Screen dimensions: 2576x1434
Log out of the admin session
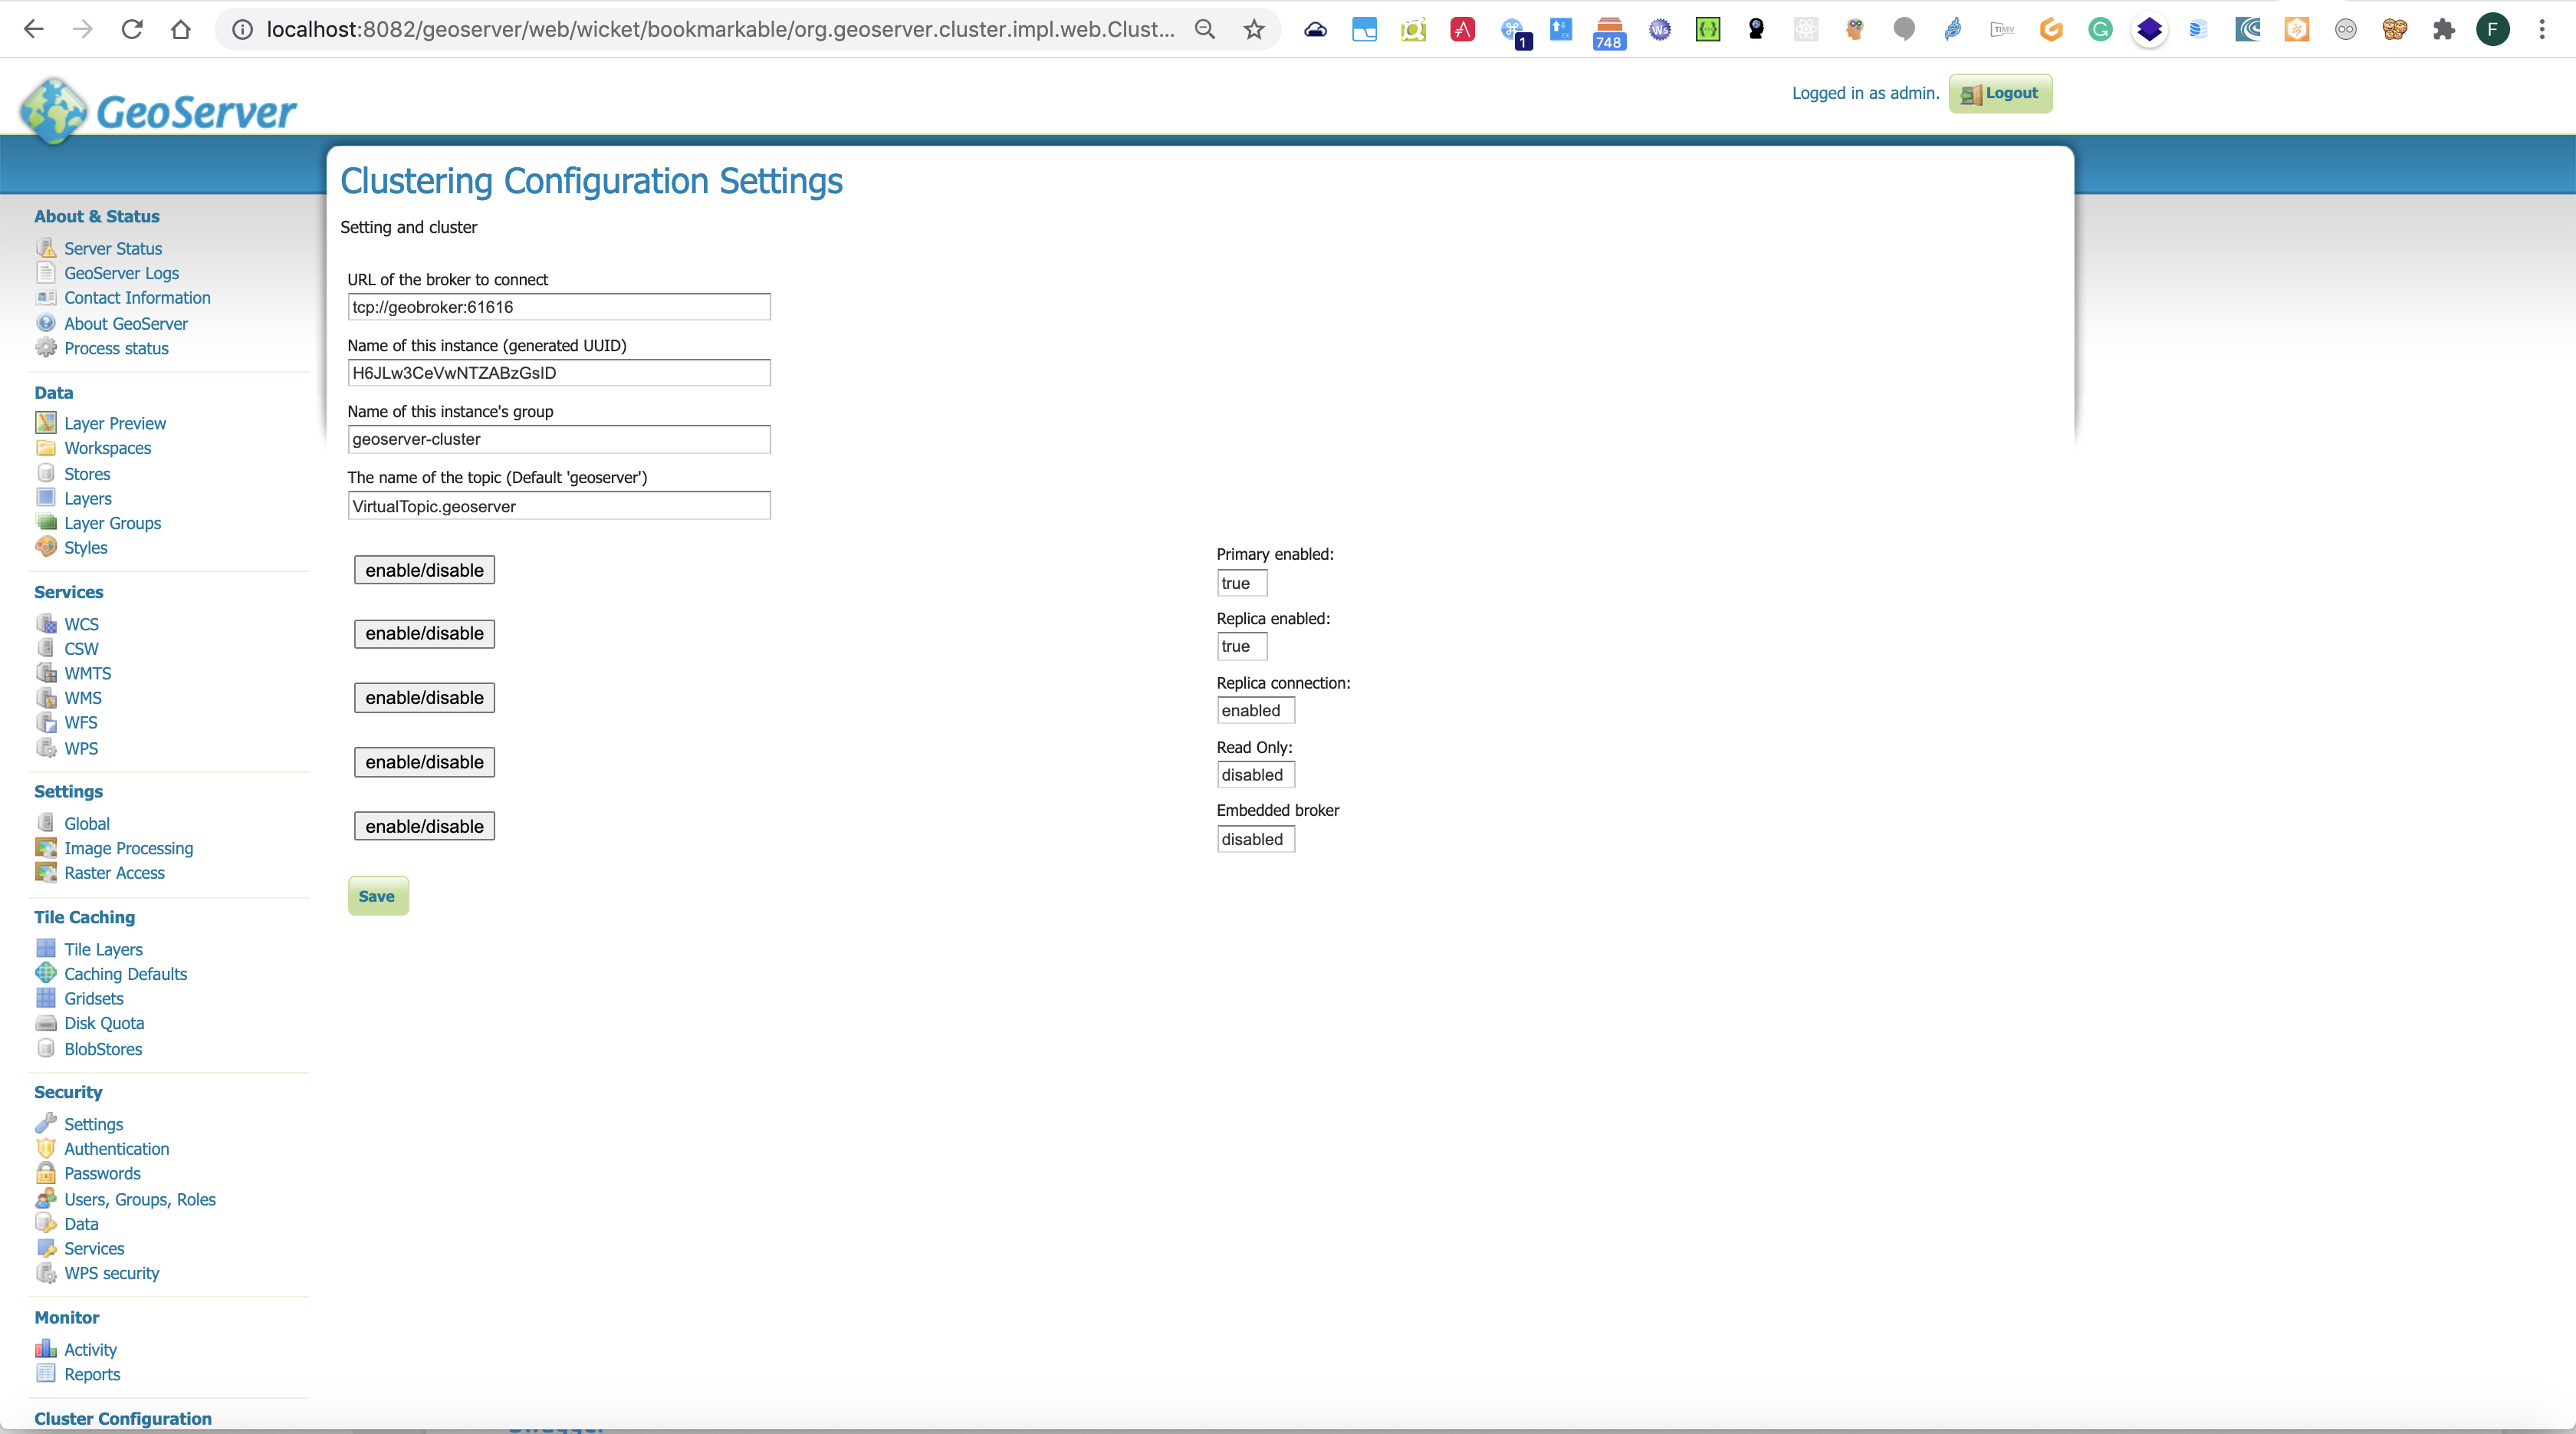tap(1999, 93)
